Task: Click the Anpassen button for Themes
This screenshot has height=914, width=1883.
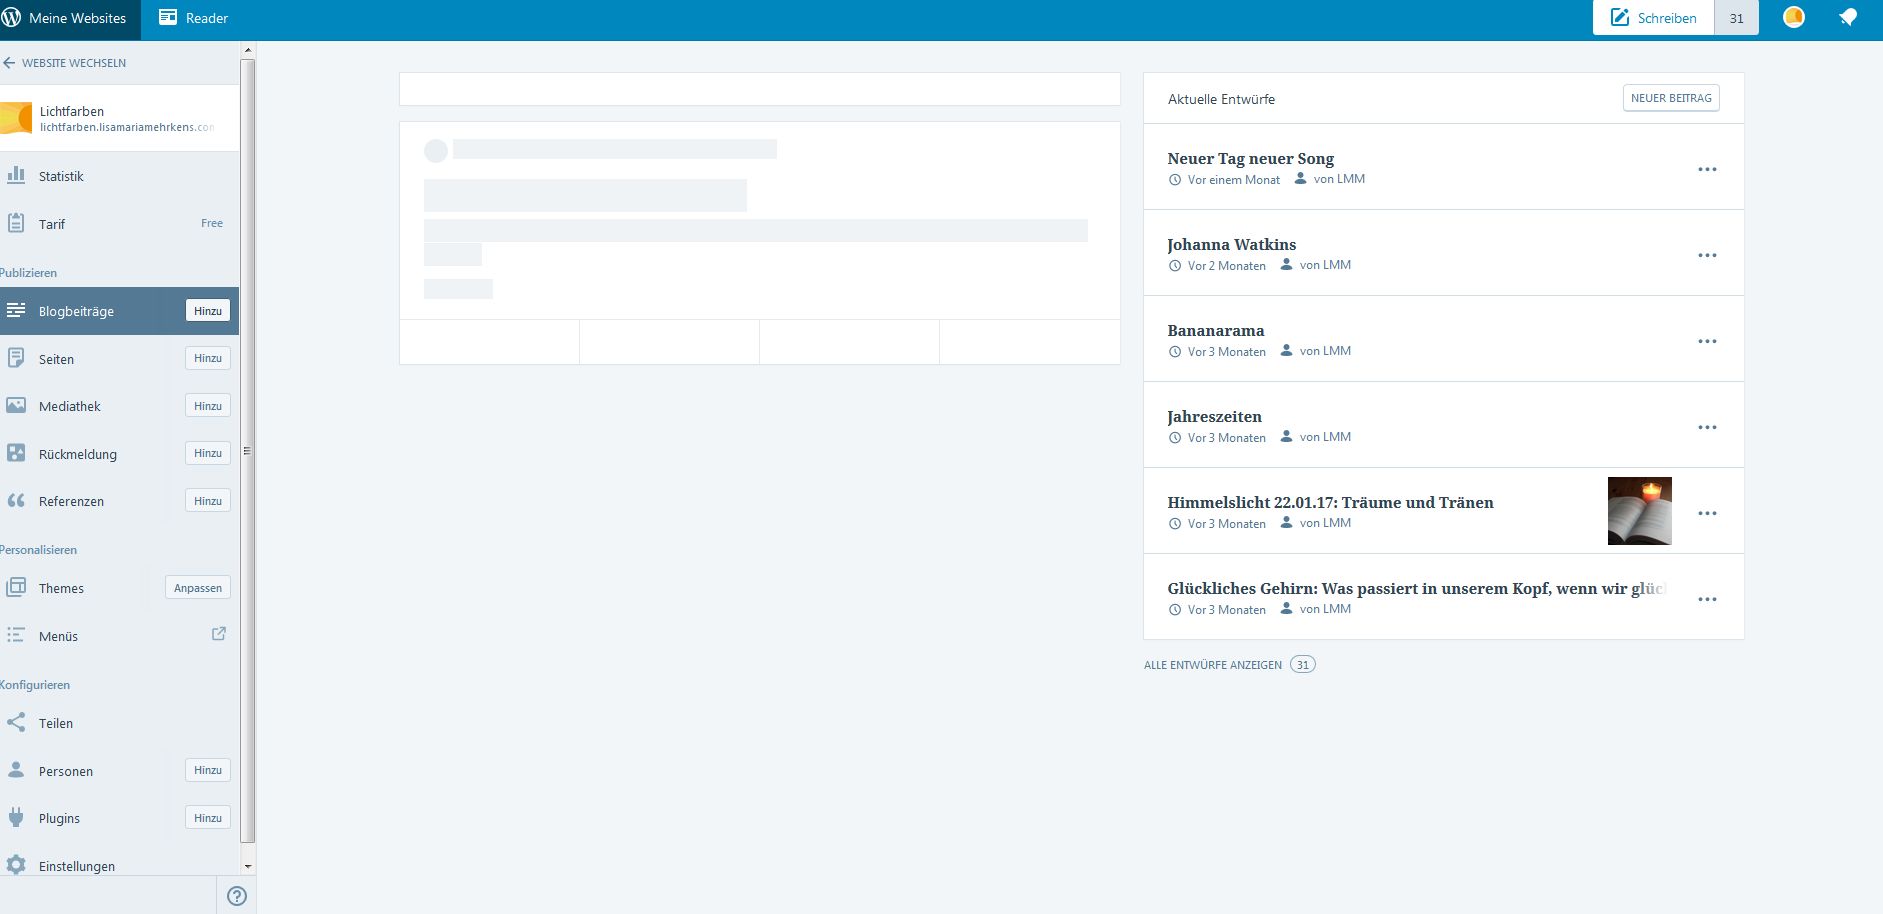Action: (x=198, y=588)
